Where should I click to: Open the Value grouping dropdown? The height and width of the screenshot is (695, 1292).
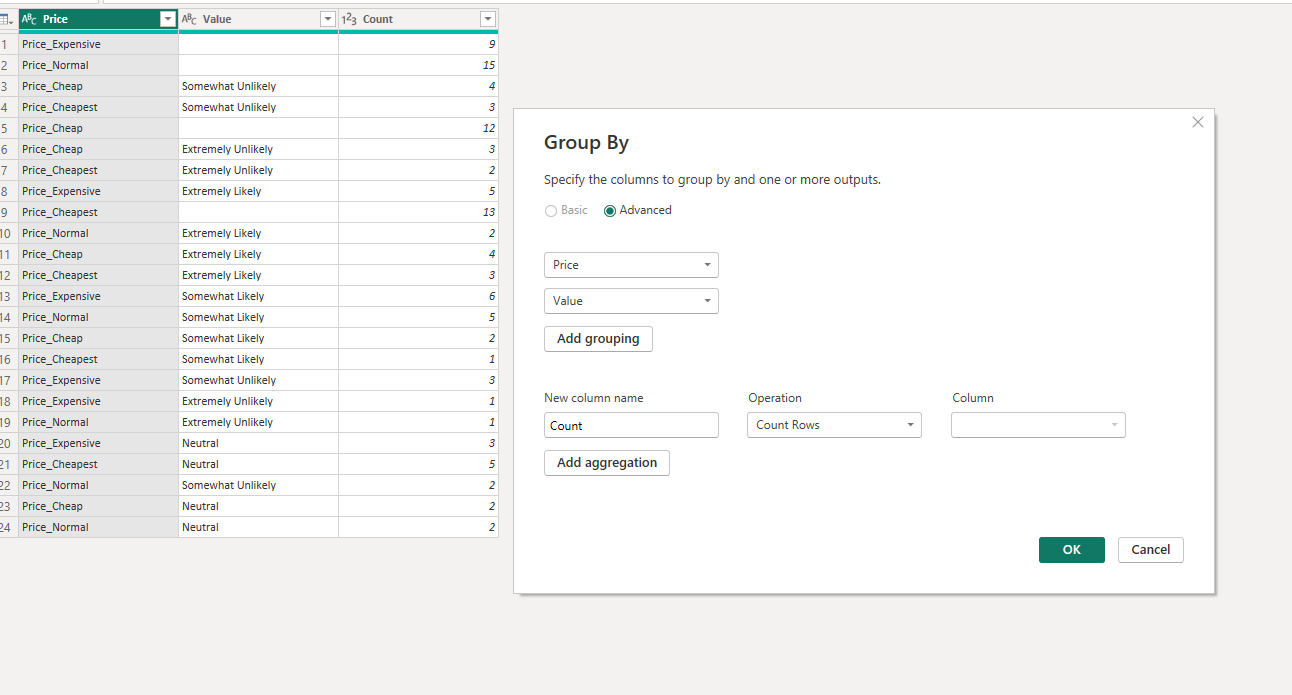(631, 301)
